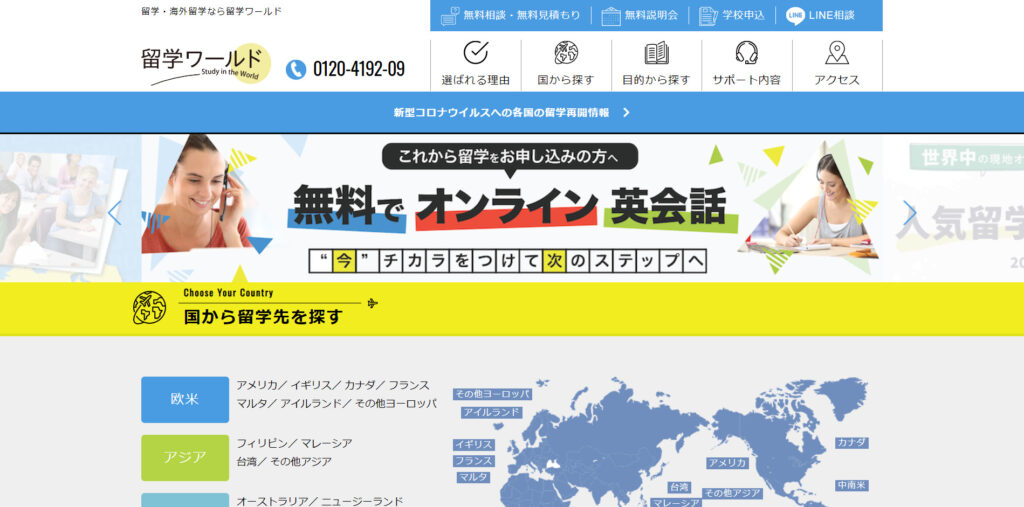The image size is (1024, 507).
Task: Click the free online English conversation banner
Action: point(512,208)
